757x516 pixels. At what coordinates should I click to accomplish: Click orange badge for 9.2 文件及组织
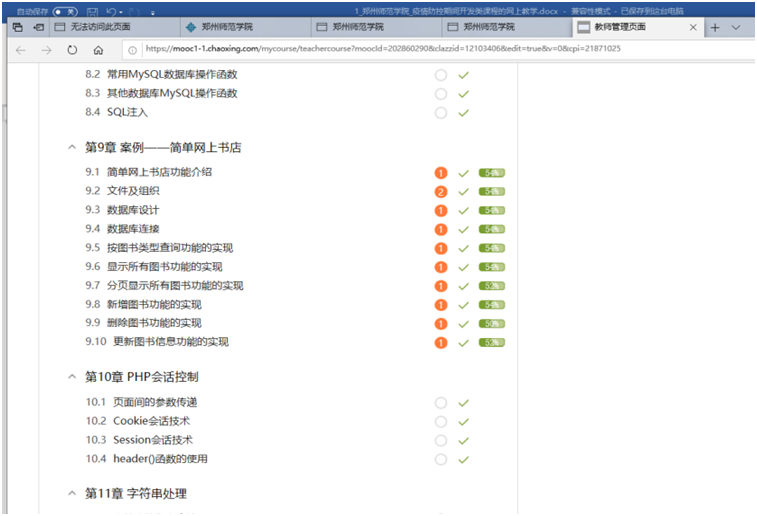point(440,191)
